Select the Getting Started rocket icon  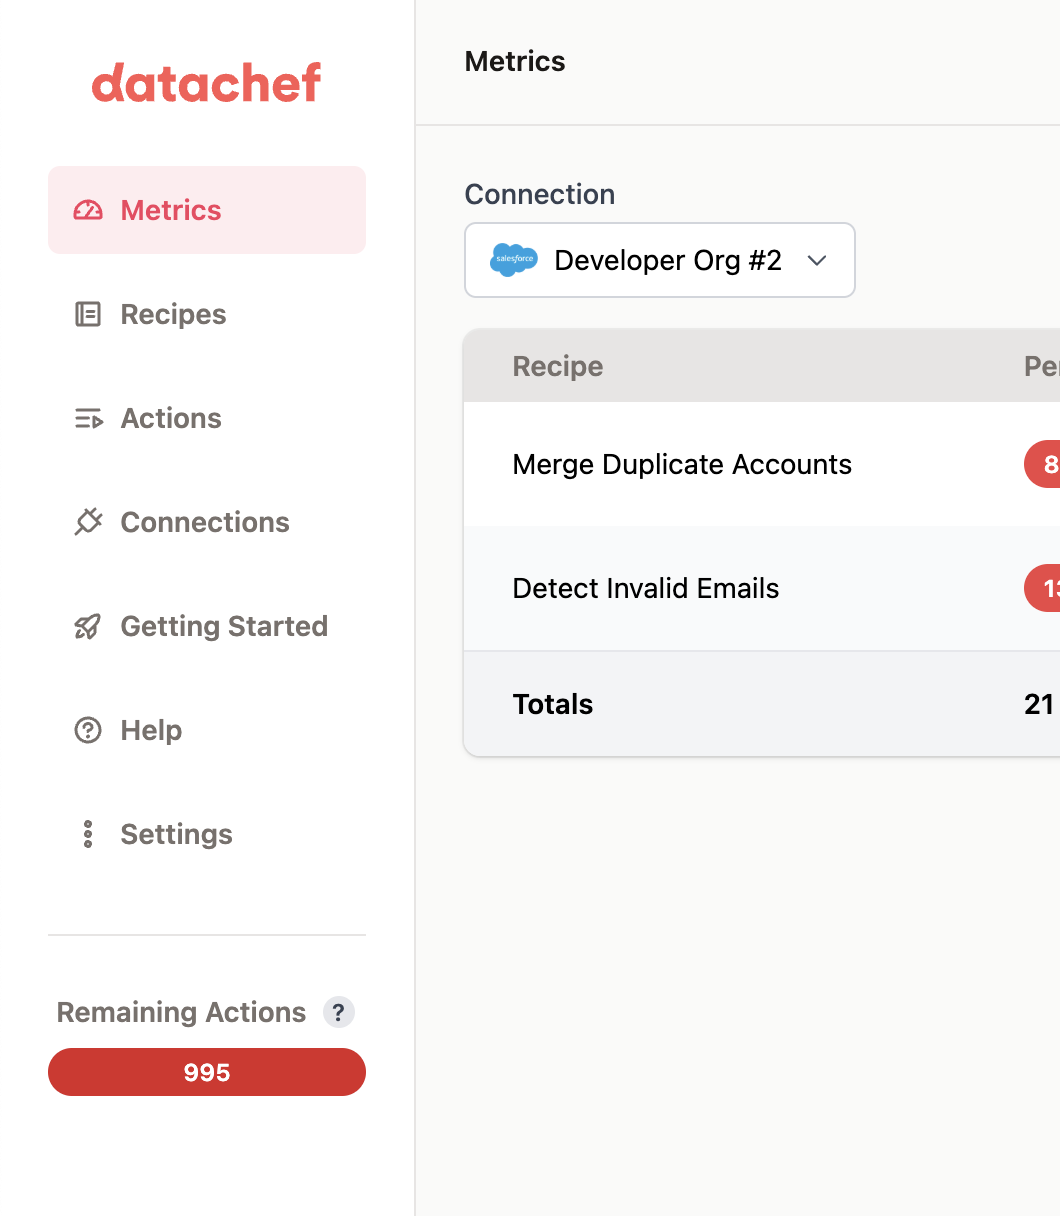[88, 626]
